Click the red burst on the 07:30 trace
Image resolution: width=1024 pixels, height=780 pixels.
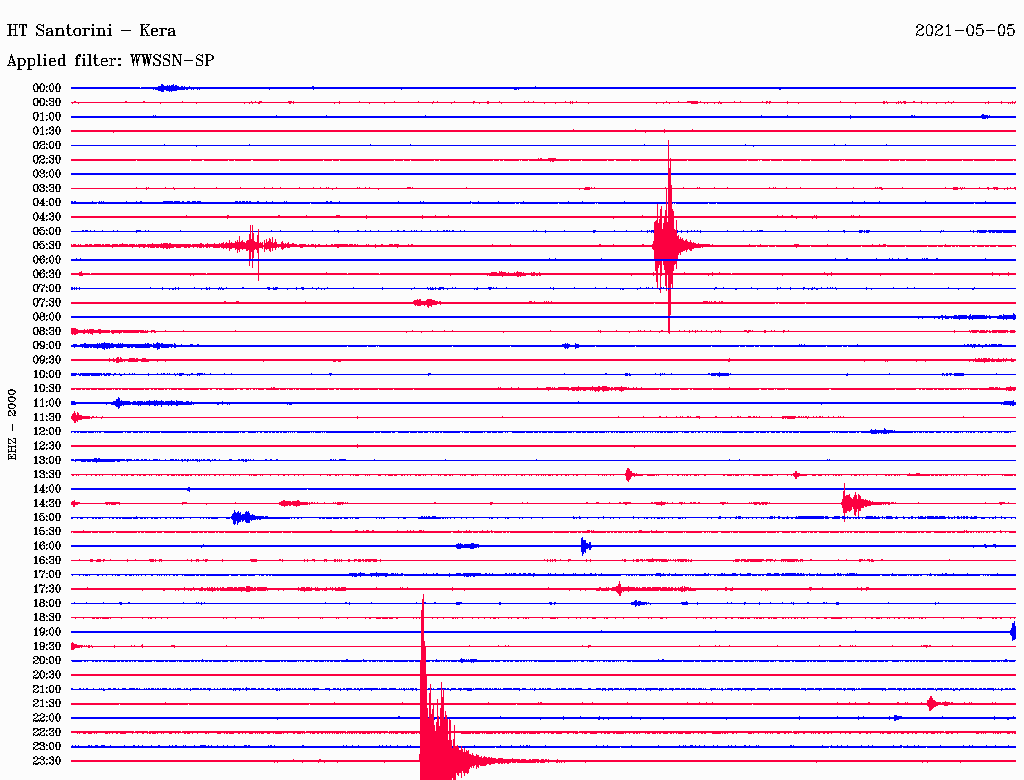(426, 302)
